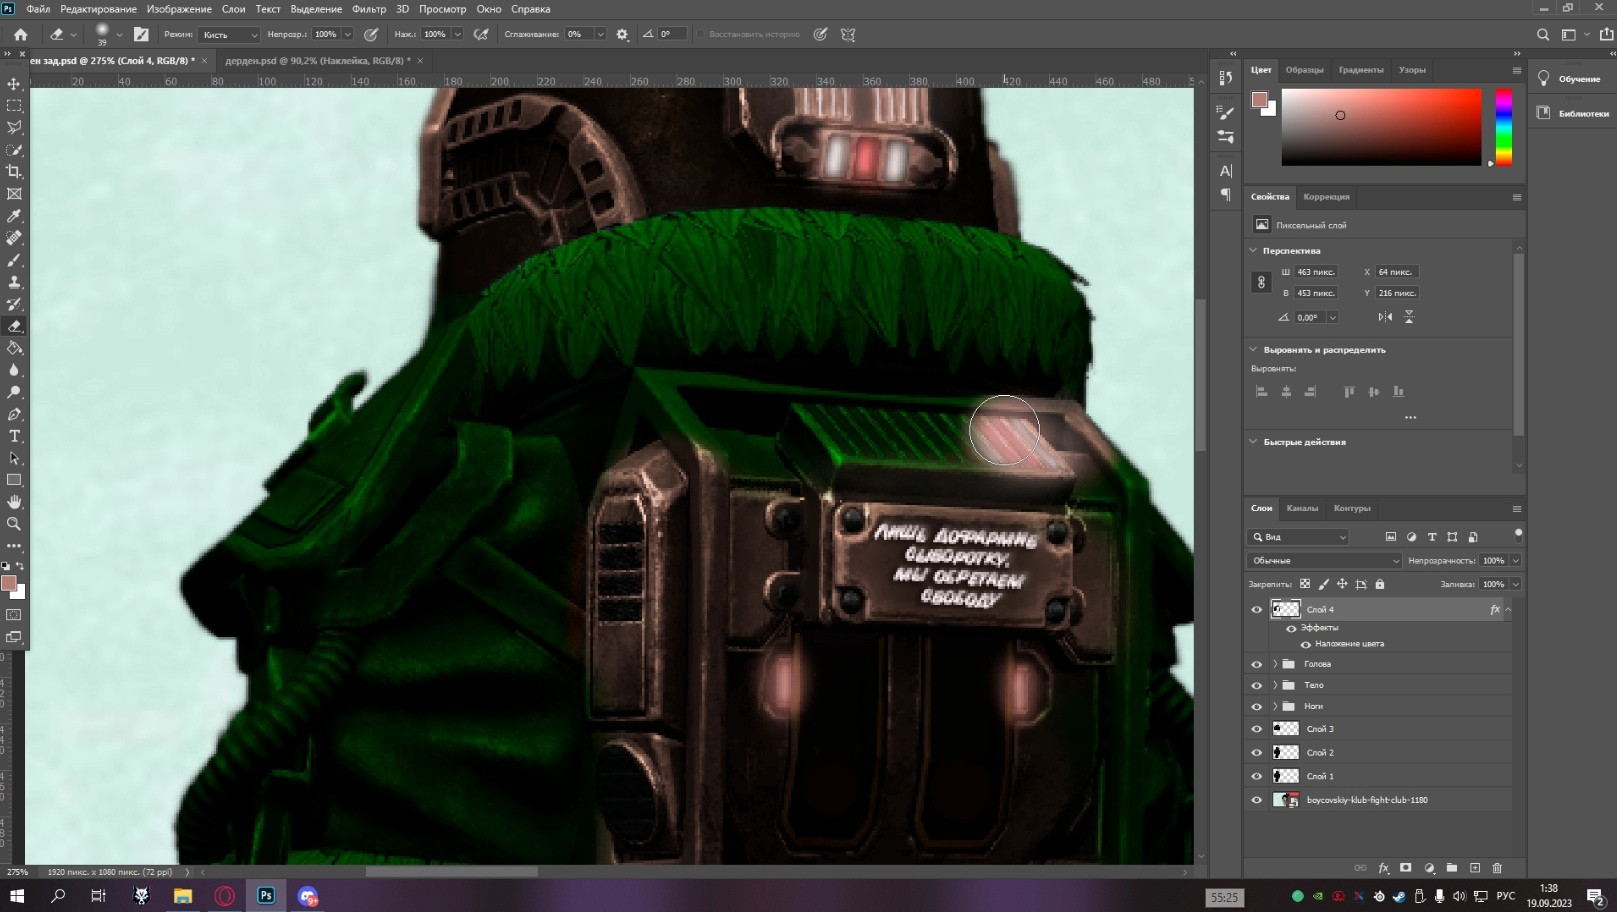Hide the Голова group
The image size is (1617, 912).
[x=1257, y=664]
